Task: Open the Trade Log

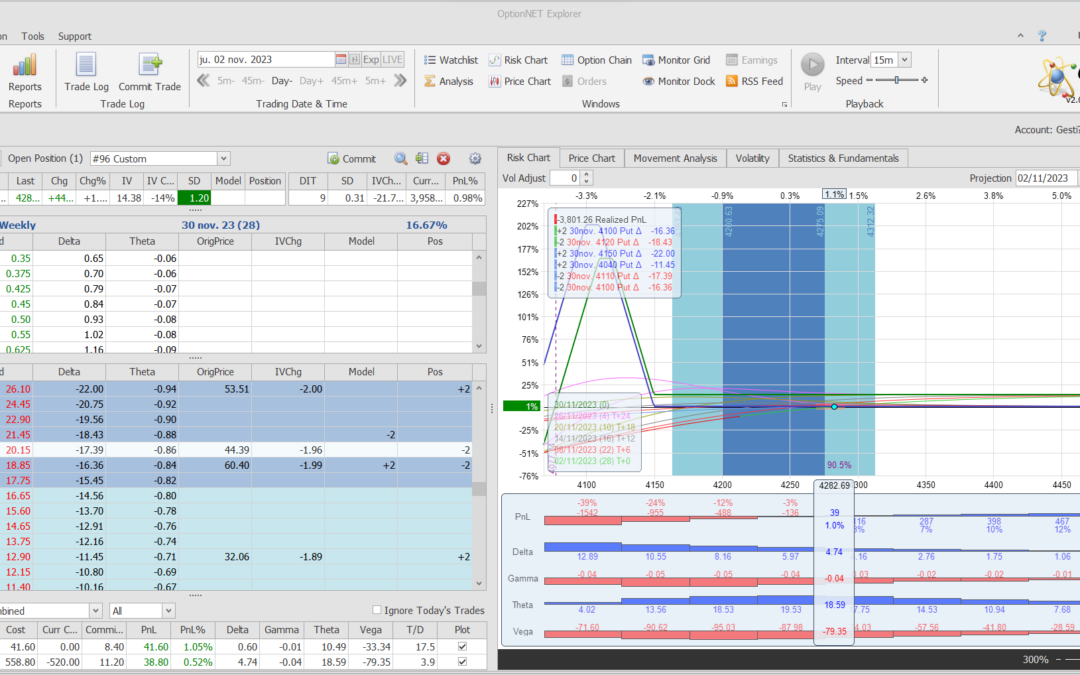Action: (x=86, y=72)
